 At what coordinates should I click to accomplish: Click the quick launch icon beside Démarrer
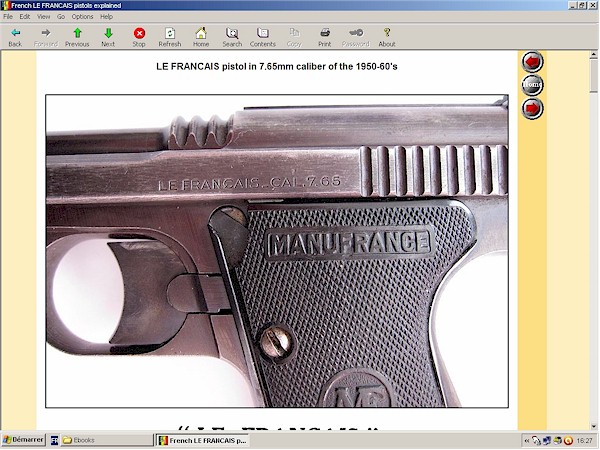pos(54,440)
